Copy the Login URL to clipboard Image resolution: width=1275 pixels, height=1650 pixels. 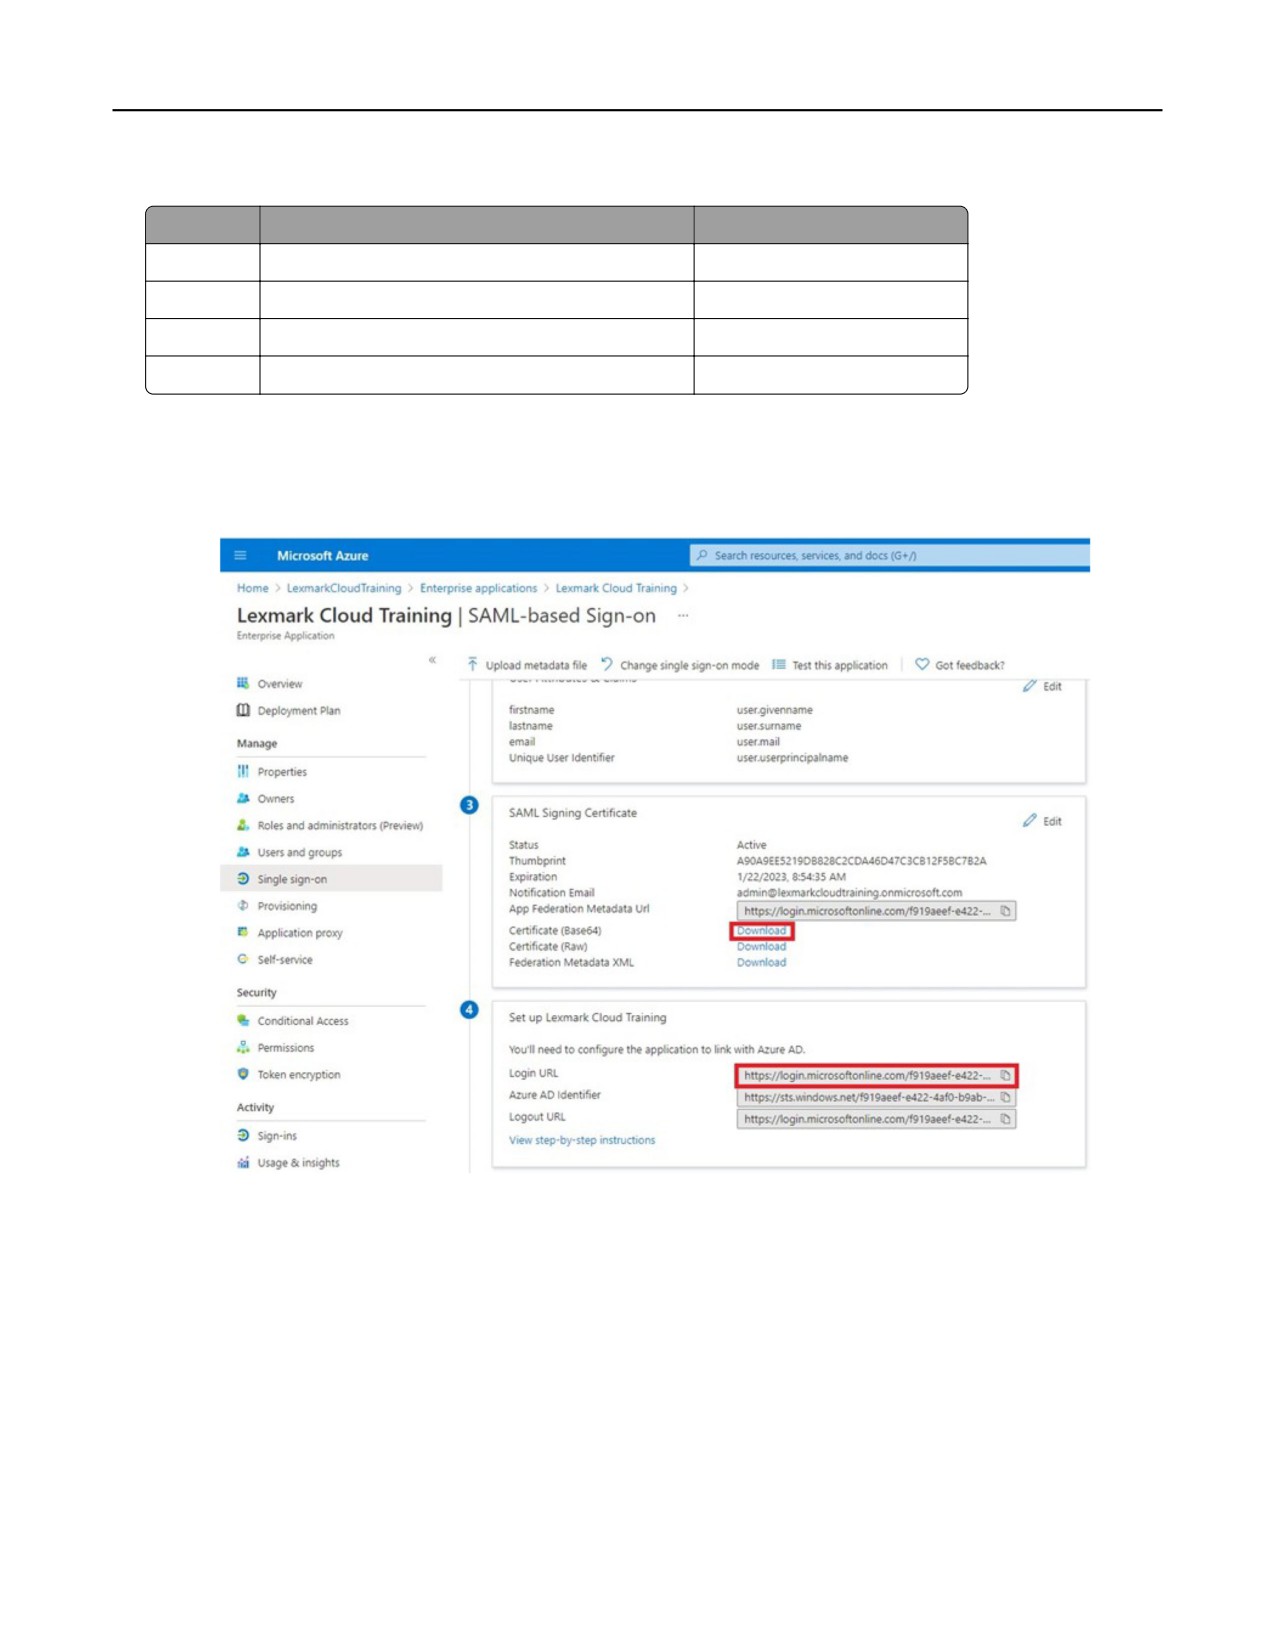tap(1005, 1076)
